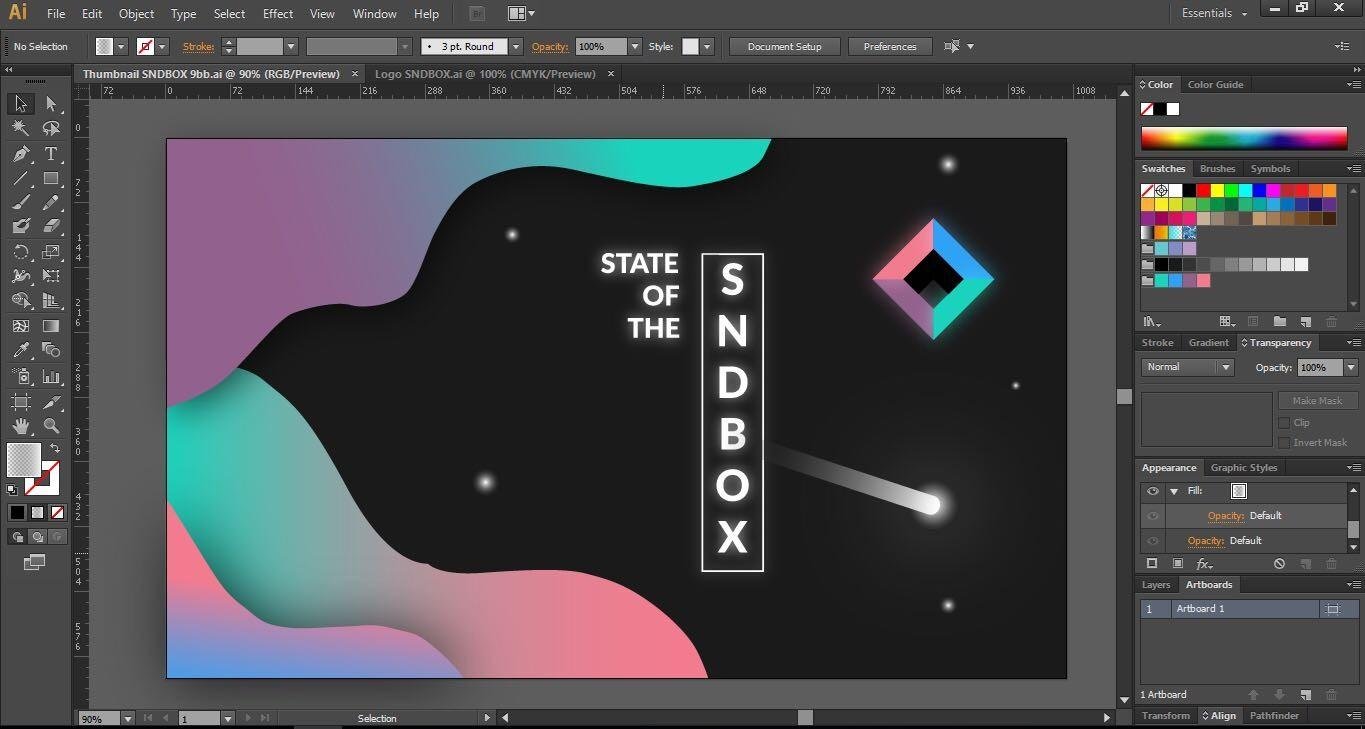Enable the Clip checkbox
The height and width of the screenshot is (729, 1365).
pos(1284,422)
